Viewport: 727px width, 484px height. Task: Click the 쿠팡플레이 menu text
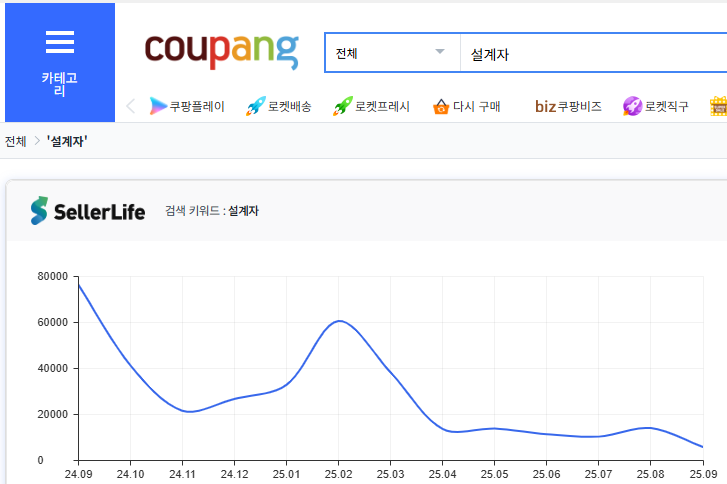click(197, 106)
